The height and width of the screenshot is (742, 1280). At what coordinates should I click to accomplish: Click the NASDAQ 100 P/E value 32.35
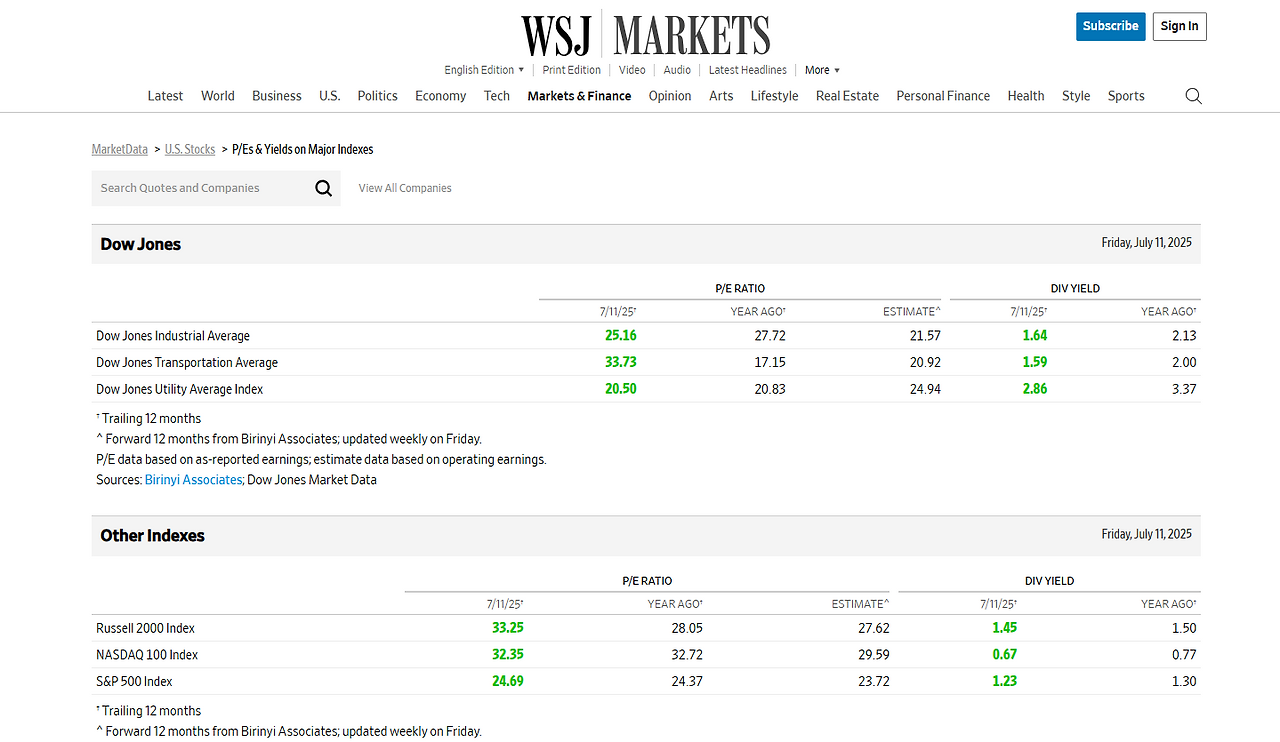pyautogui.click(x=508, y=655)
